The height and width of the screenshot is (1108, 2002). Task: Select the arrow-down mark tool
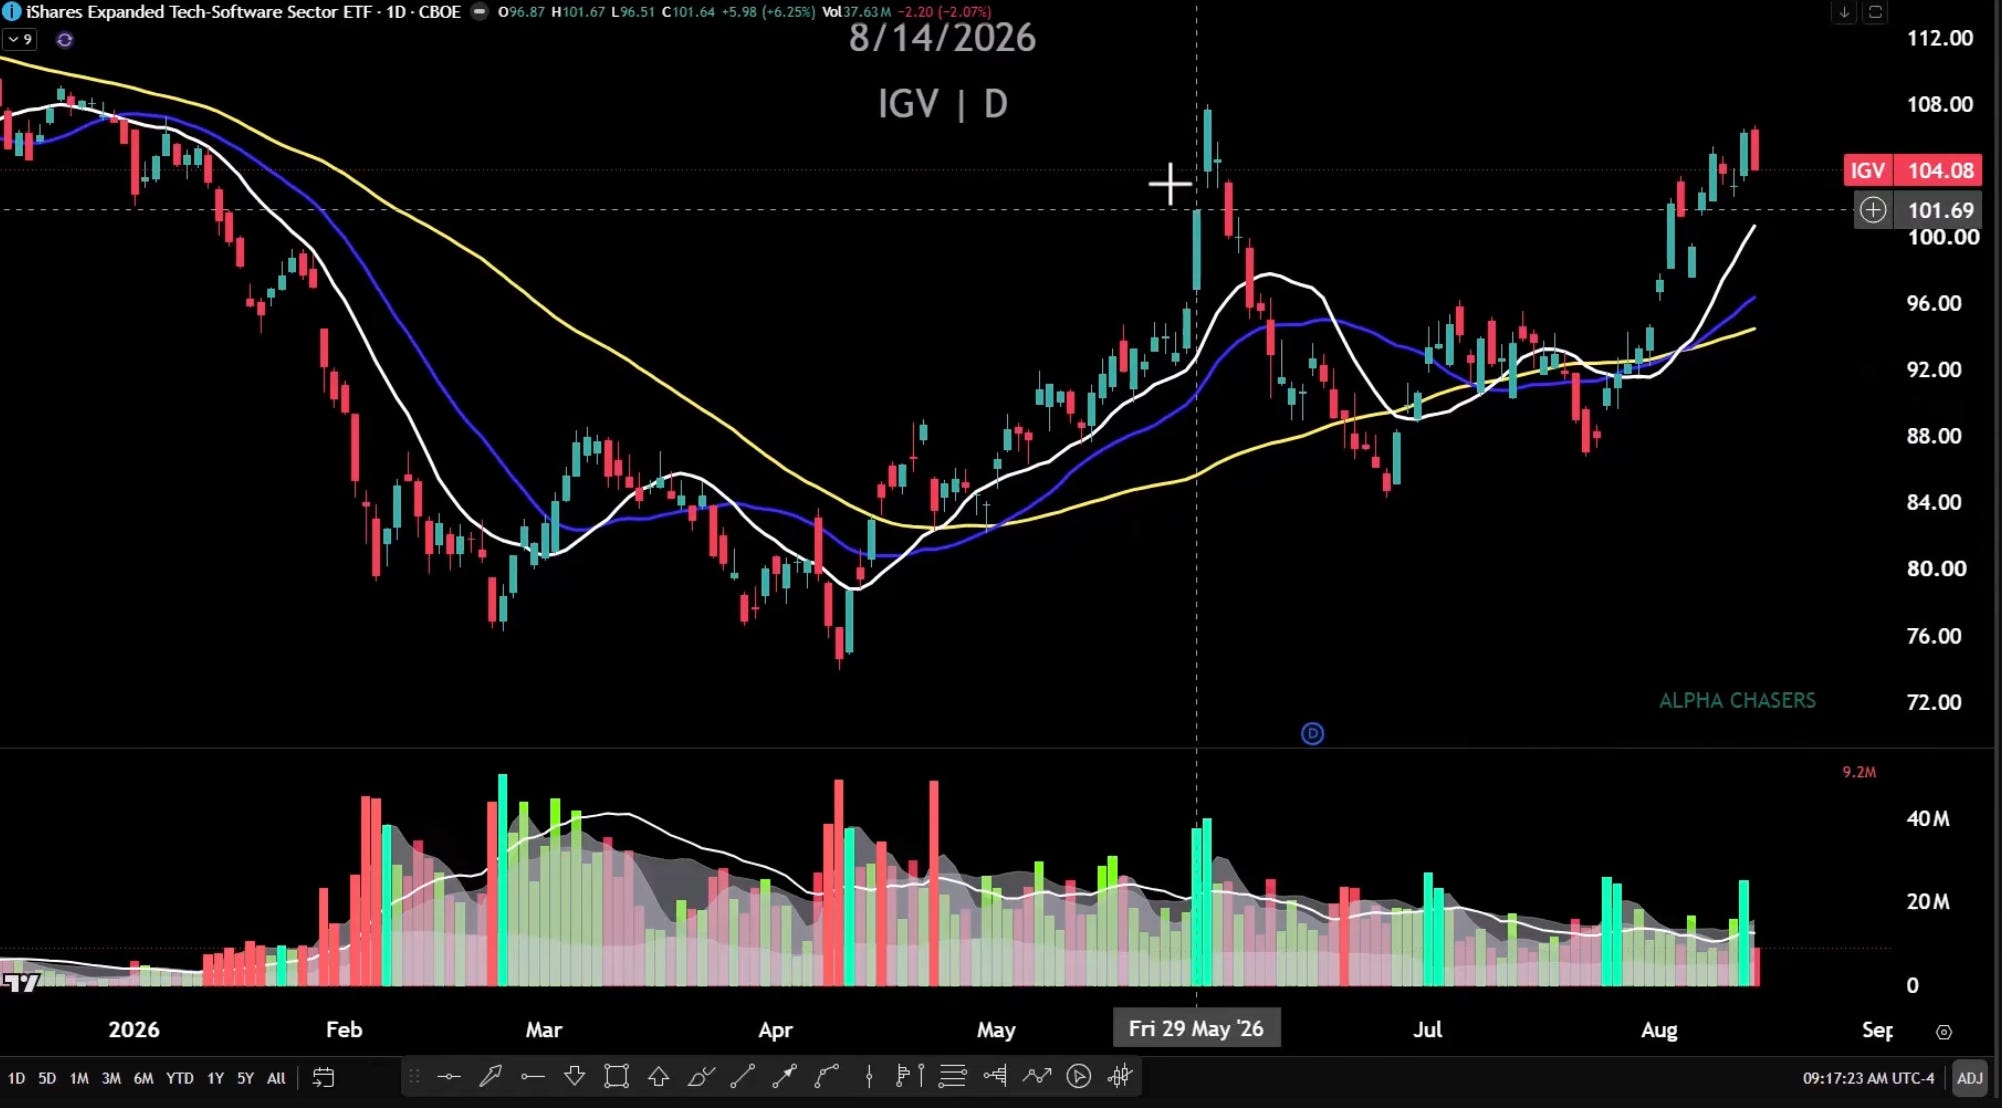pyautogui.click(x=574, y=1077)
